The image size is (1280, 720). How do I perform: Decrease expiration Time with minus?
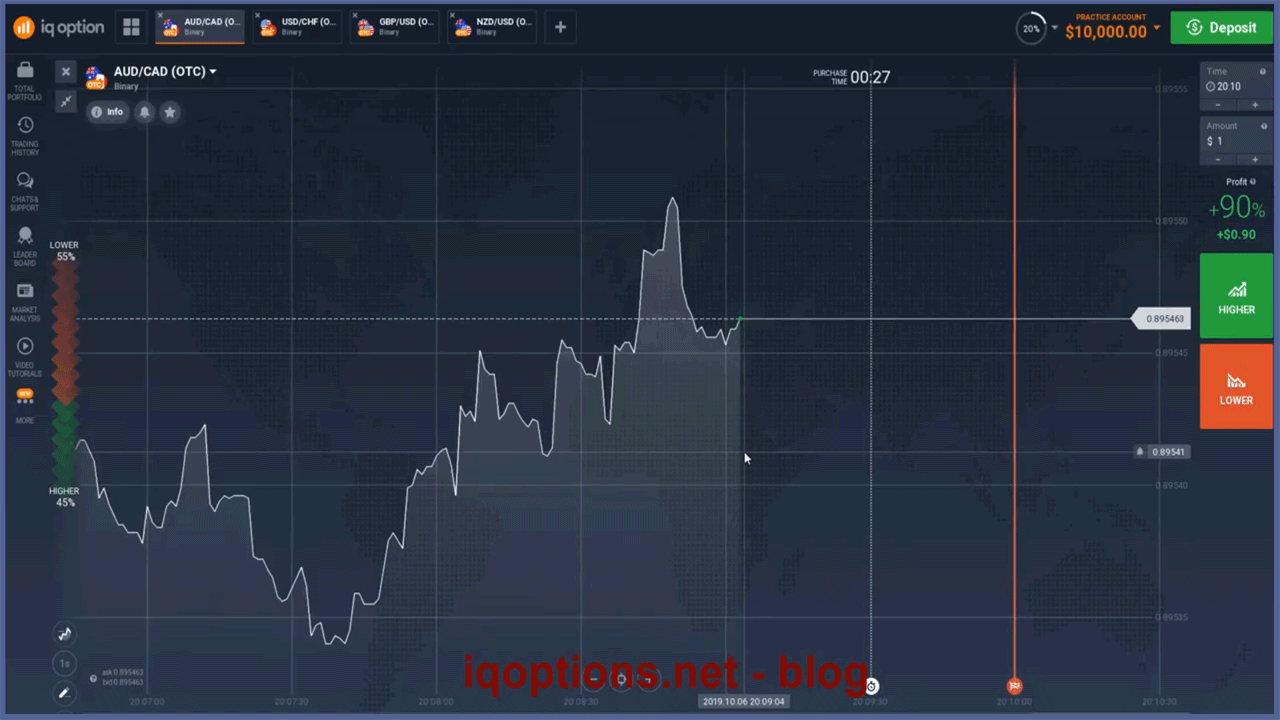[x=1218, y=105]
